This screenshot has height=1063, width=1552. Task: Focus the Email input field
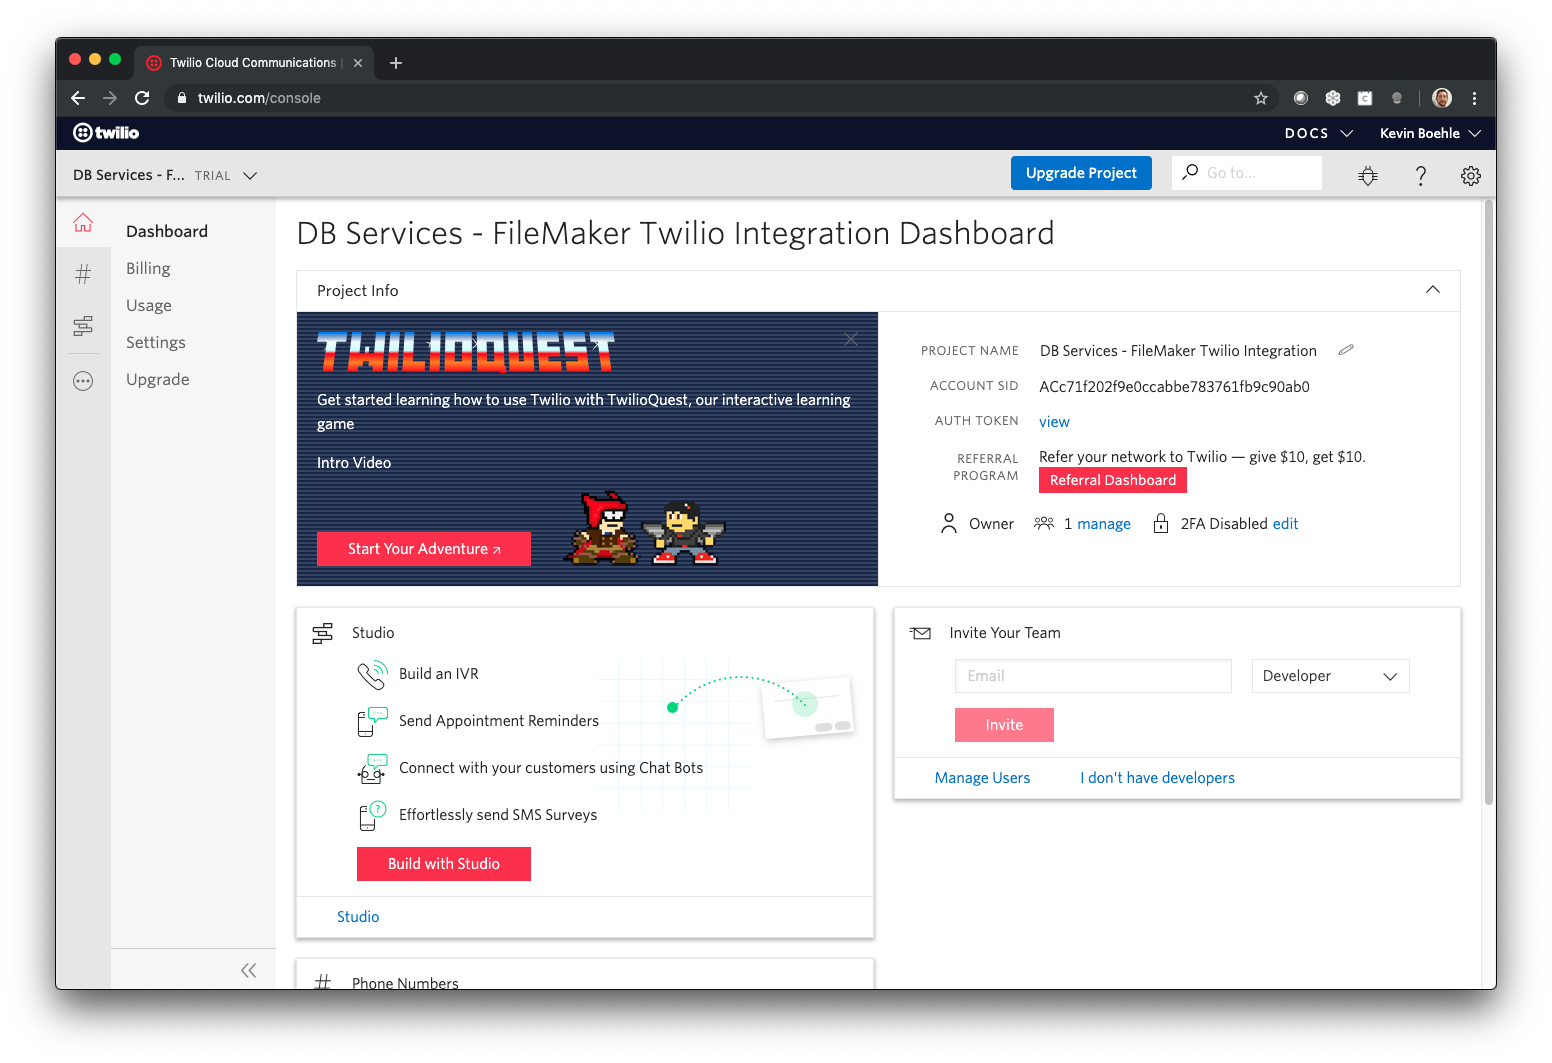click(1093, 676)
